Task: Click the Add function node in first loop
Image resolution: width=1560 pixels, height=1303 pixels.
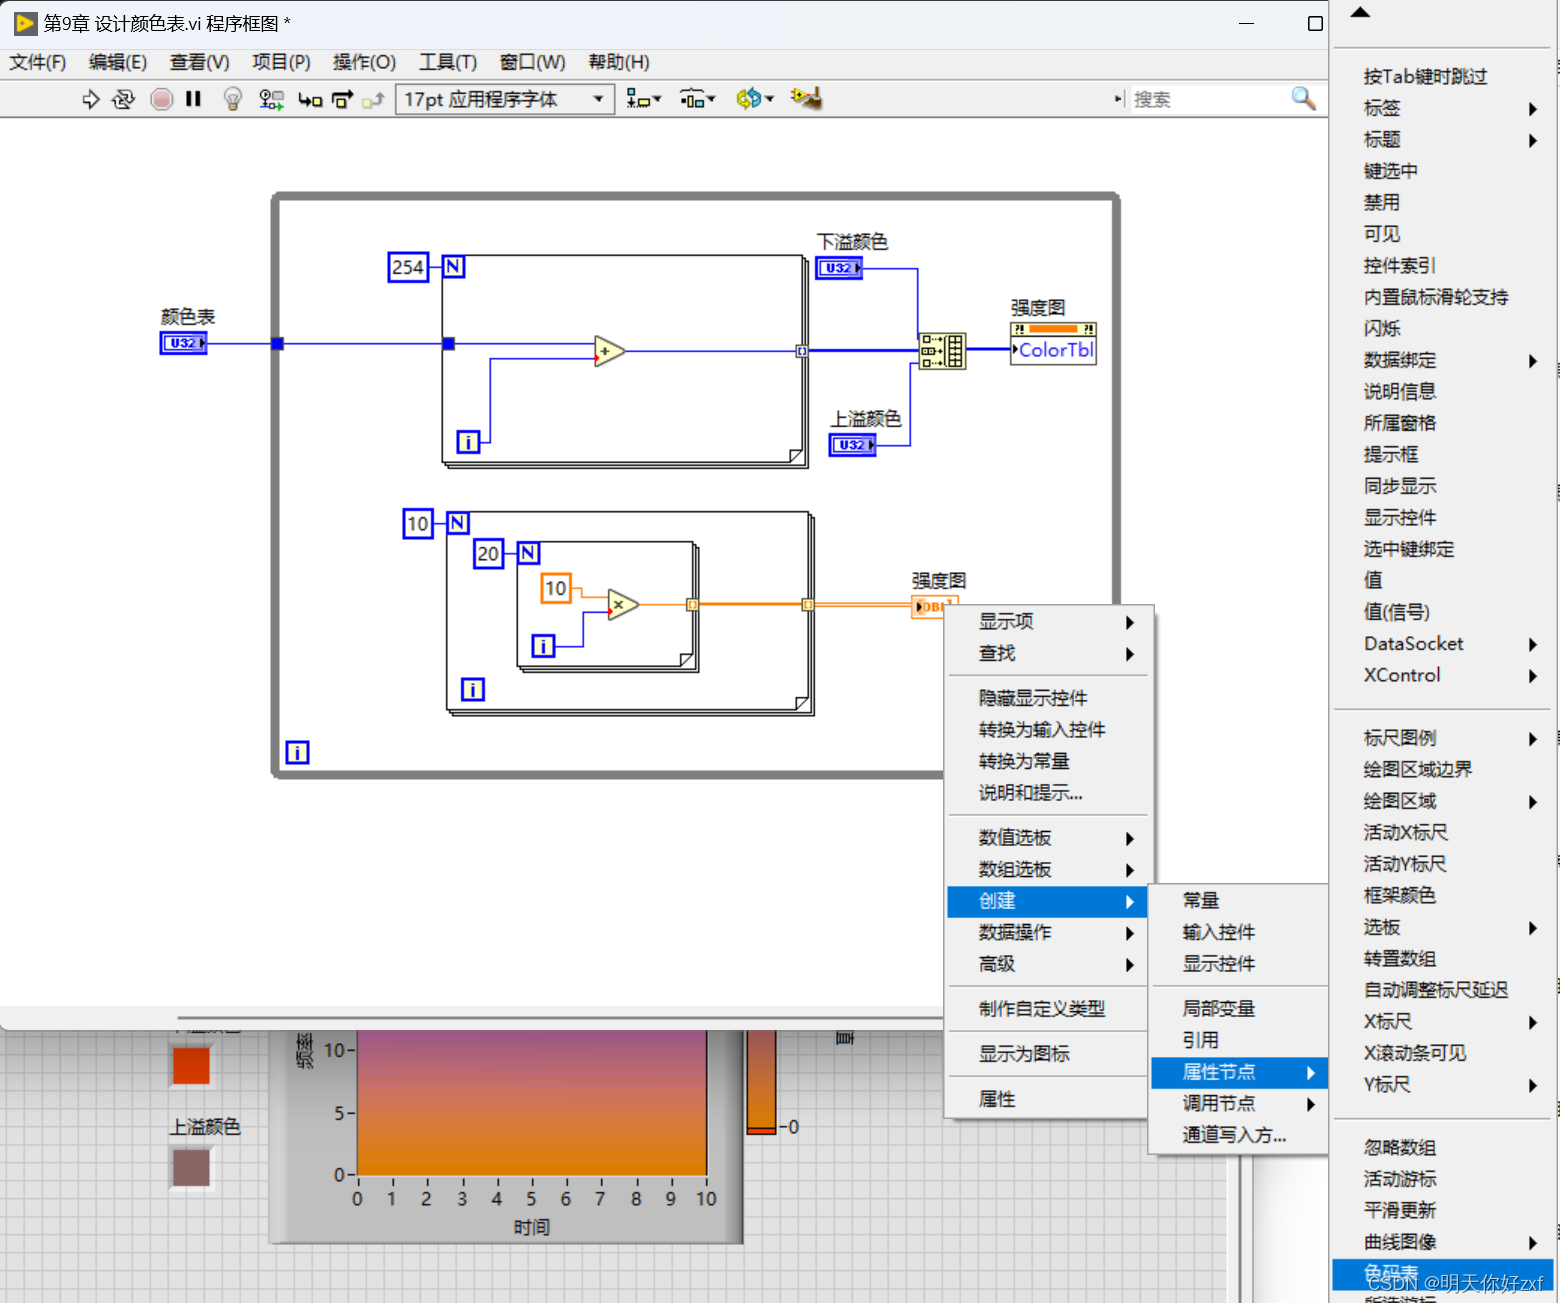Action: pyautogui.click(x=609, y=351)
